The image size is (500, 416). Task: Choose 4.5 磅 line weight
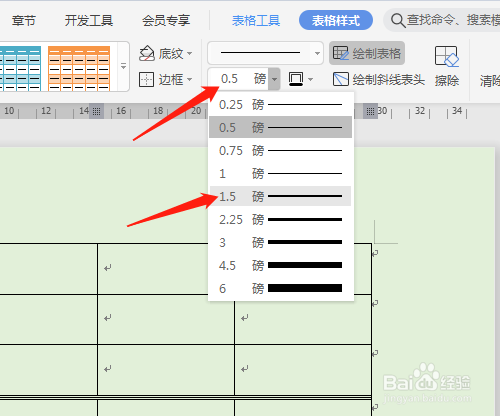tap(280, 265)
